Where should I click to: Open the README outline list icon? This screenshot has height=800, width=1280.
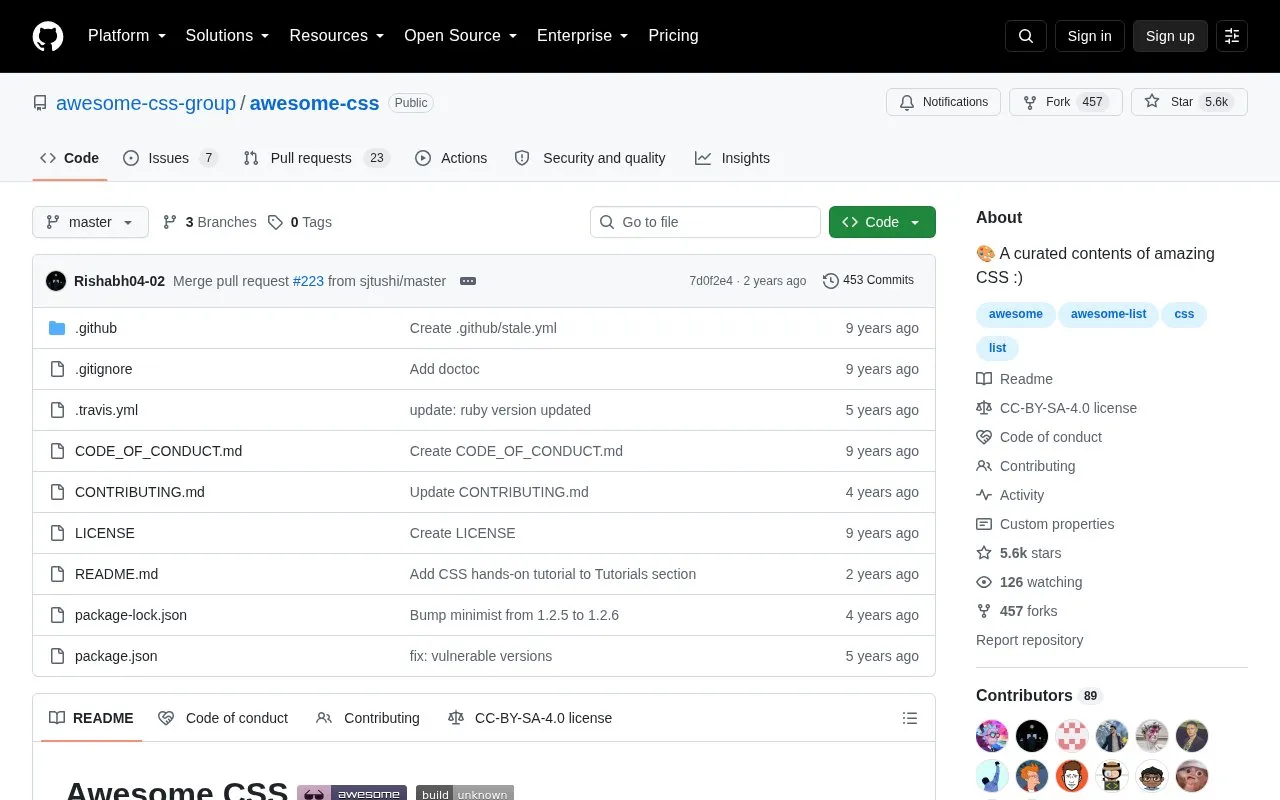[x=910, y=718]
